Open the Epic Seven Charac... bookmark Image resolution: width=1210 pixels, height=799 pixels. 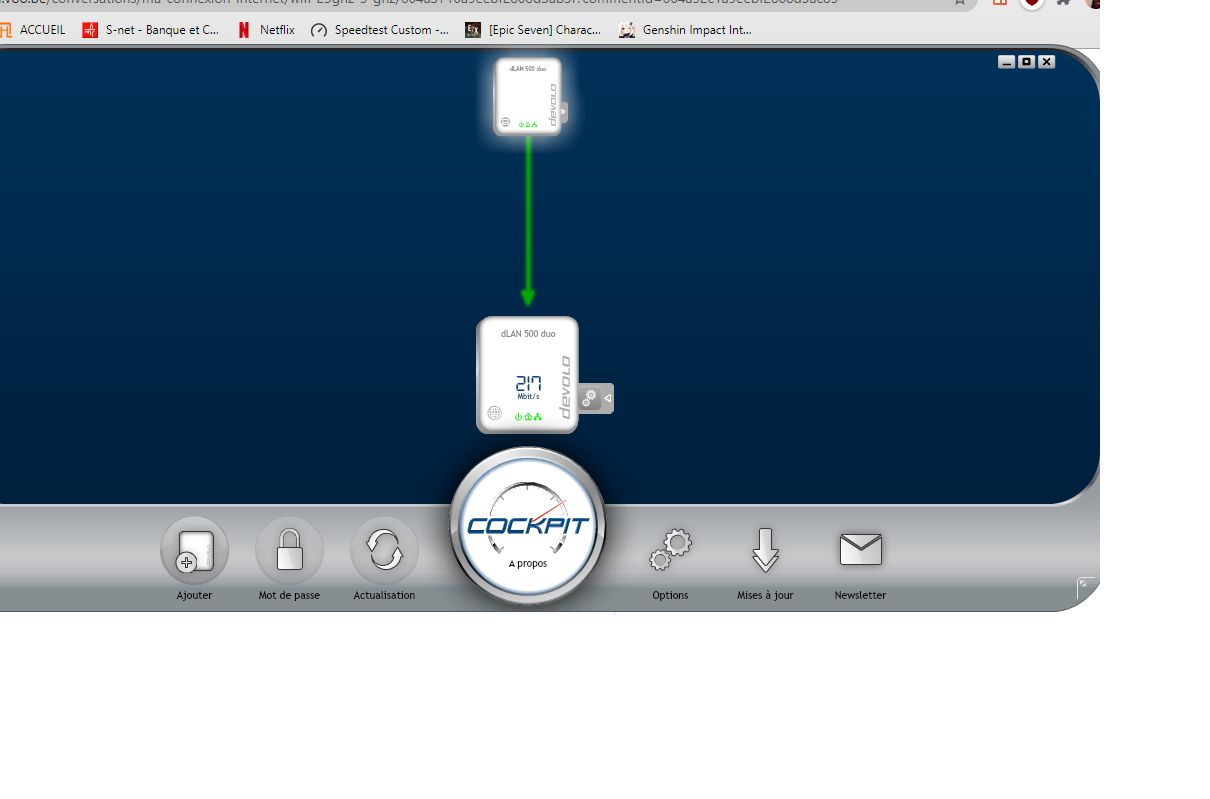coord(534,30)
